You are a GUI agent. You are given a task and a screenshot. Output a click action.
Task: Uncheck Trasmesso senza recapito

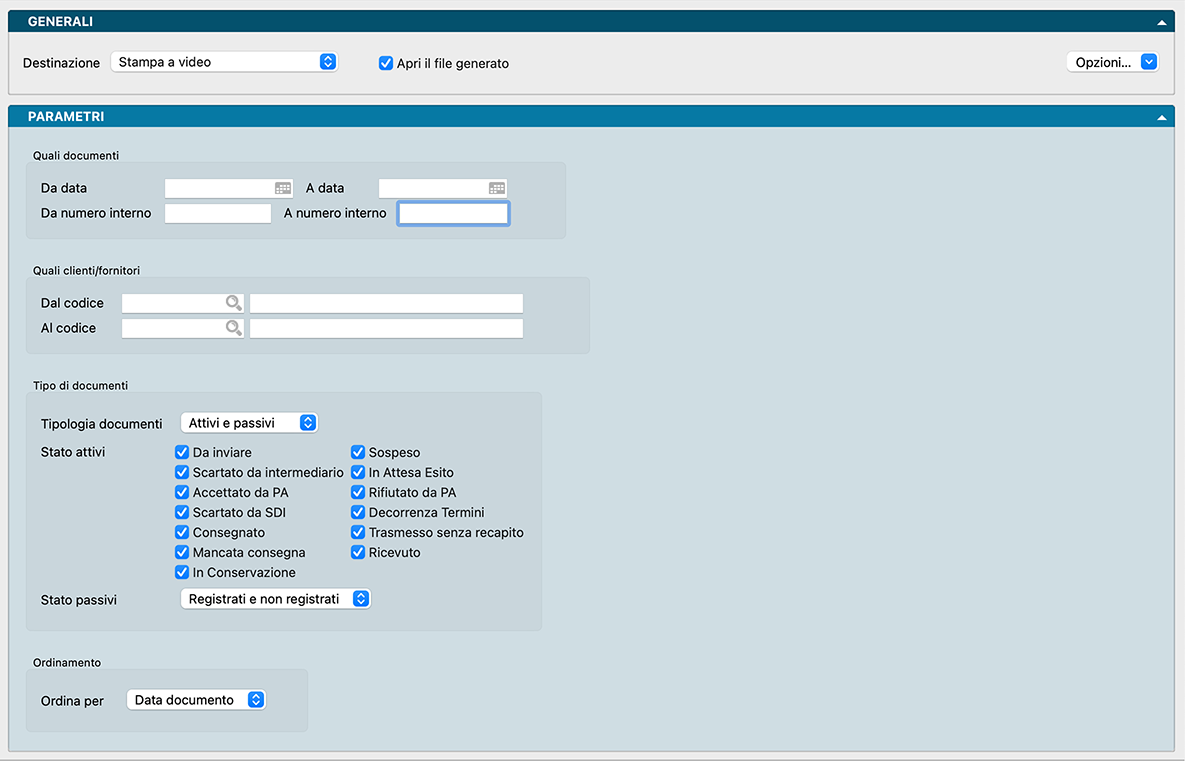[x=358, y=532]
